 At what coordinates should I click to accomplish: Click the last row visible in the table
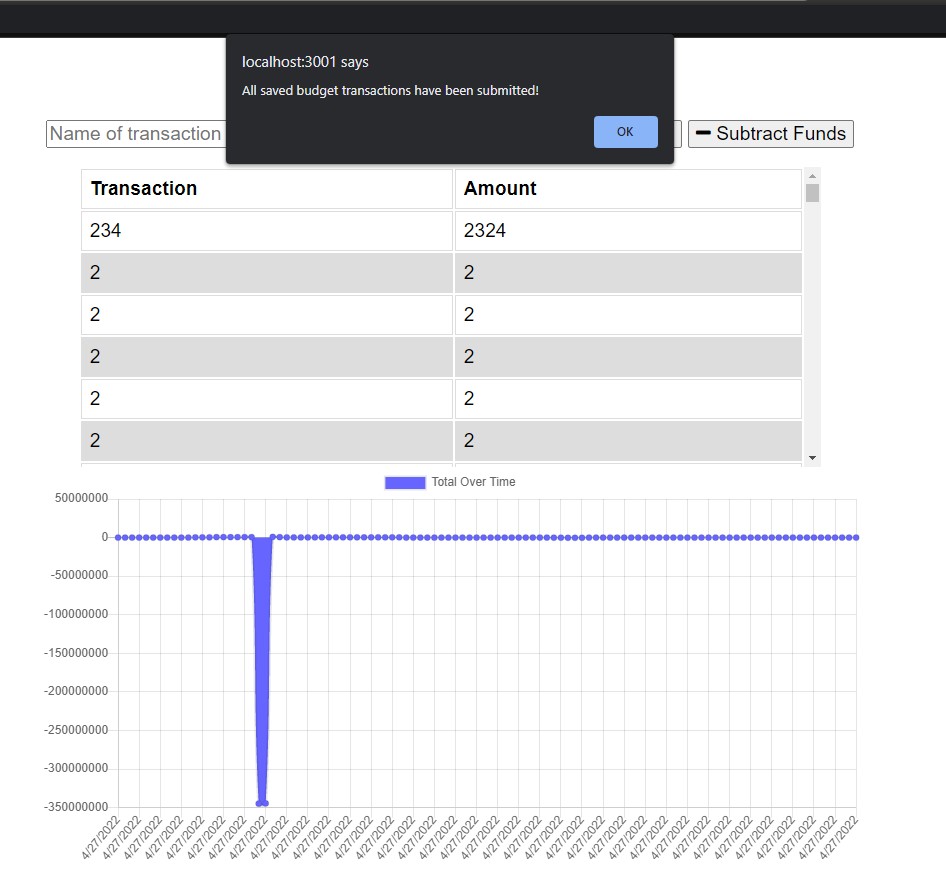265,440
